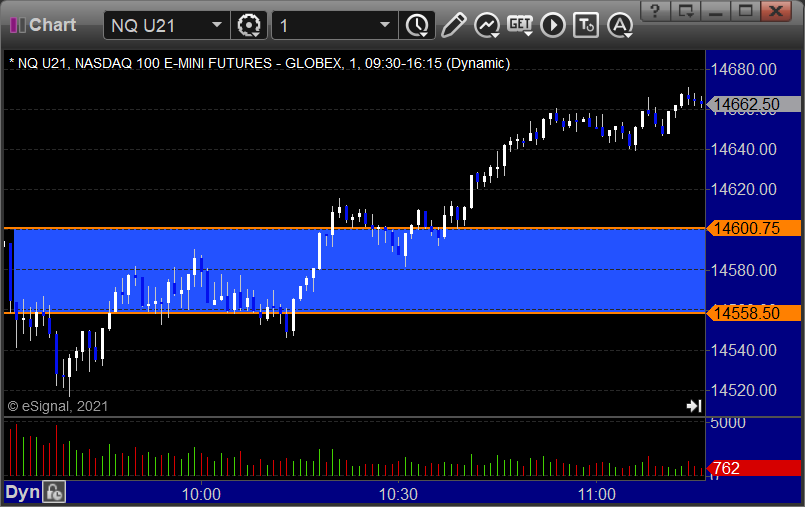Screen dimensions: 805x507
Task: Select the pencil drawing tool
Action: pyautogui.click(x=453, y=25)
